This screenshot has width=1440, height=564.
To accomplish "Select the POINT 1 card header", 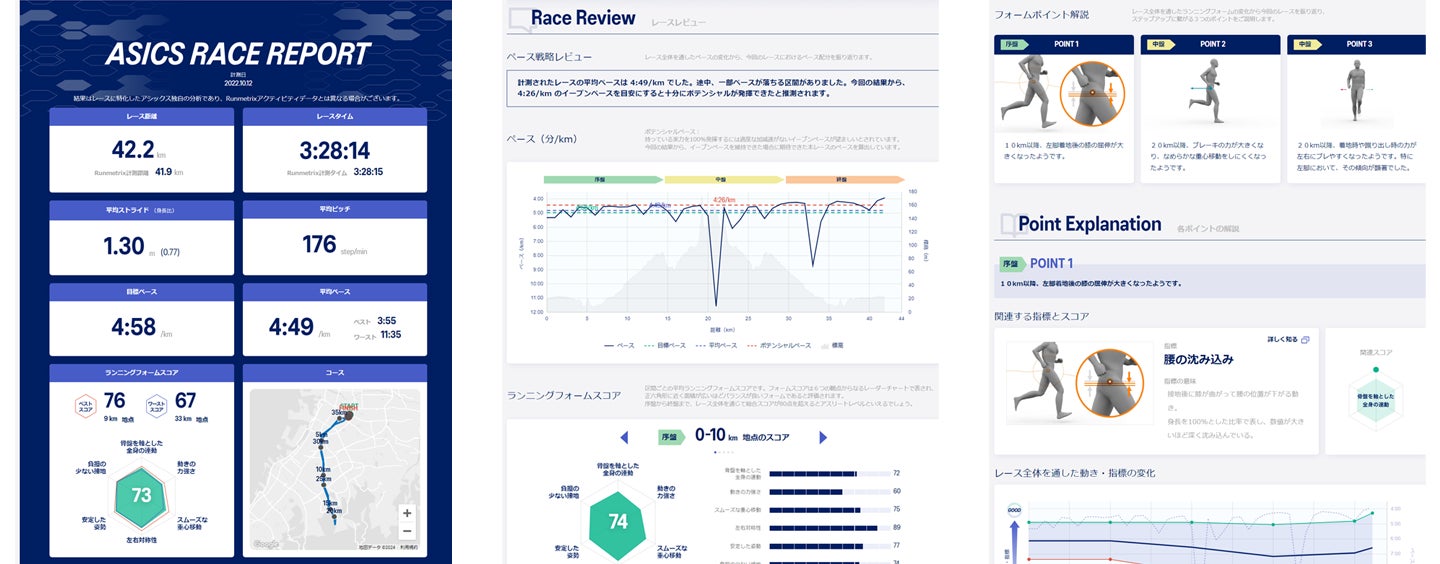I will point(1064,44).
